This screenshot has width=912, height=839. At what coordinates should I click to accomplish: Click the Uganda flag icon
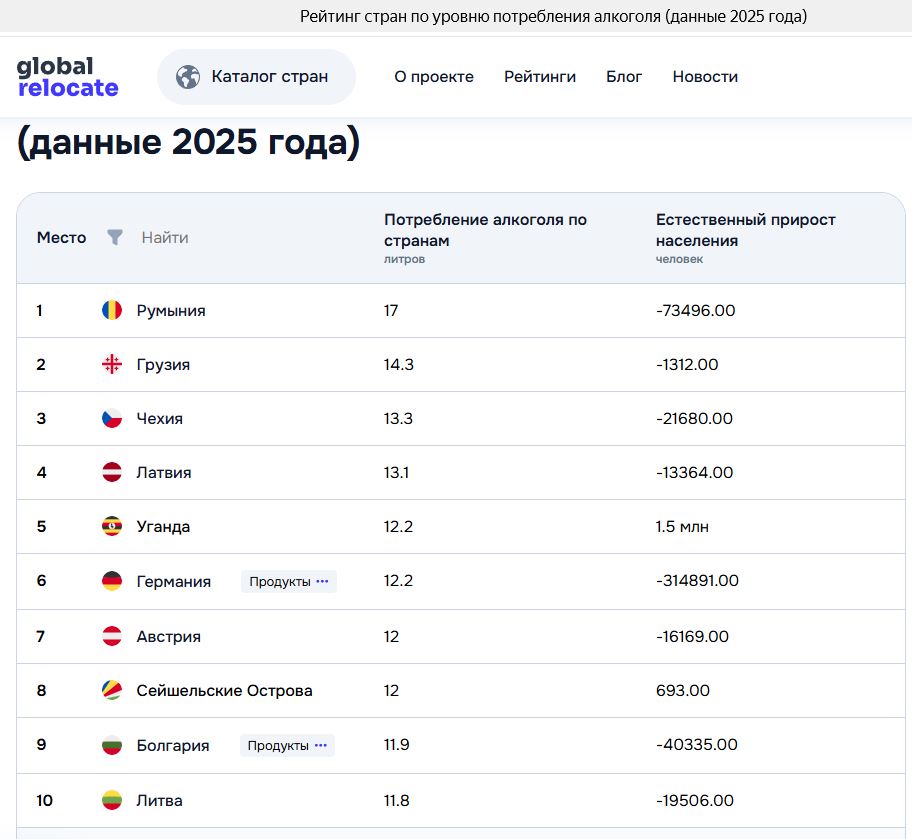pyautogui.click(x=112, y=527)
